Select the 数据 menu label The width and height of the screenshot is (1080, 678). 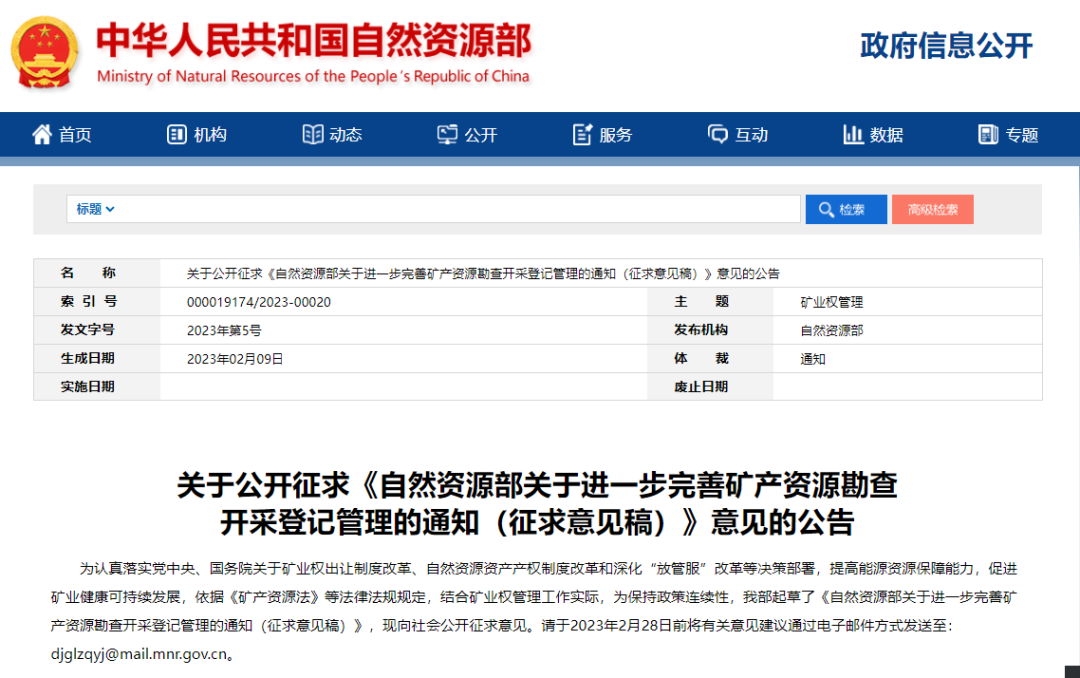pos(886,135)
